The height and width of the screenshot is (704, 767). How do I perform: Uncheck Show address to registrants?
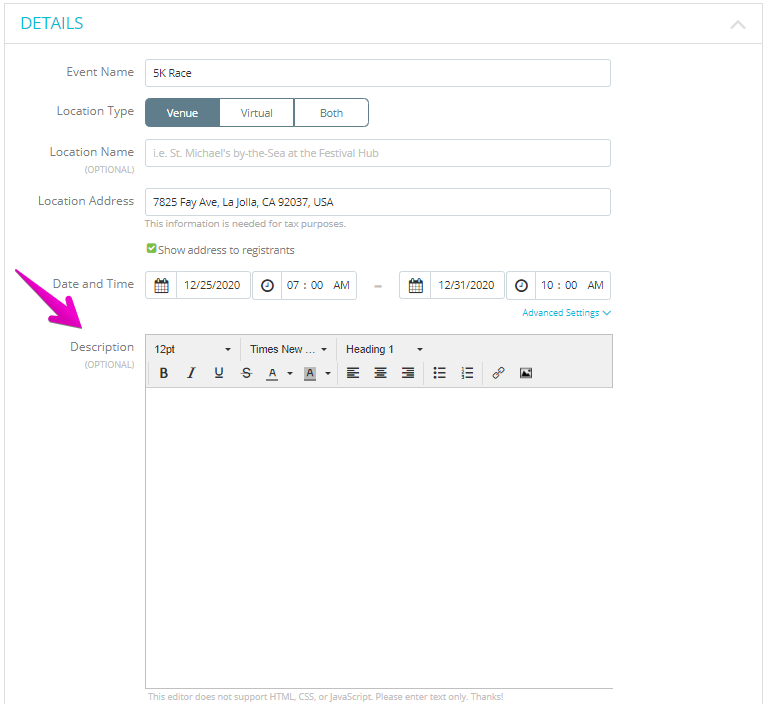(152, 249)
